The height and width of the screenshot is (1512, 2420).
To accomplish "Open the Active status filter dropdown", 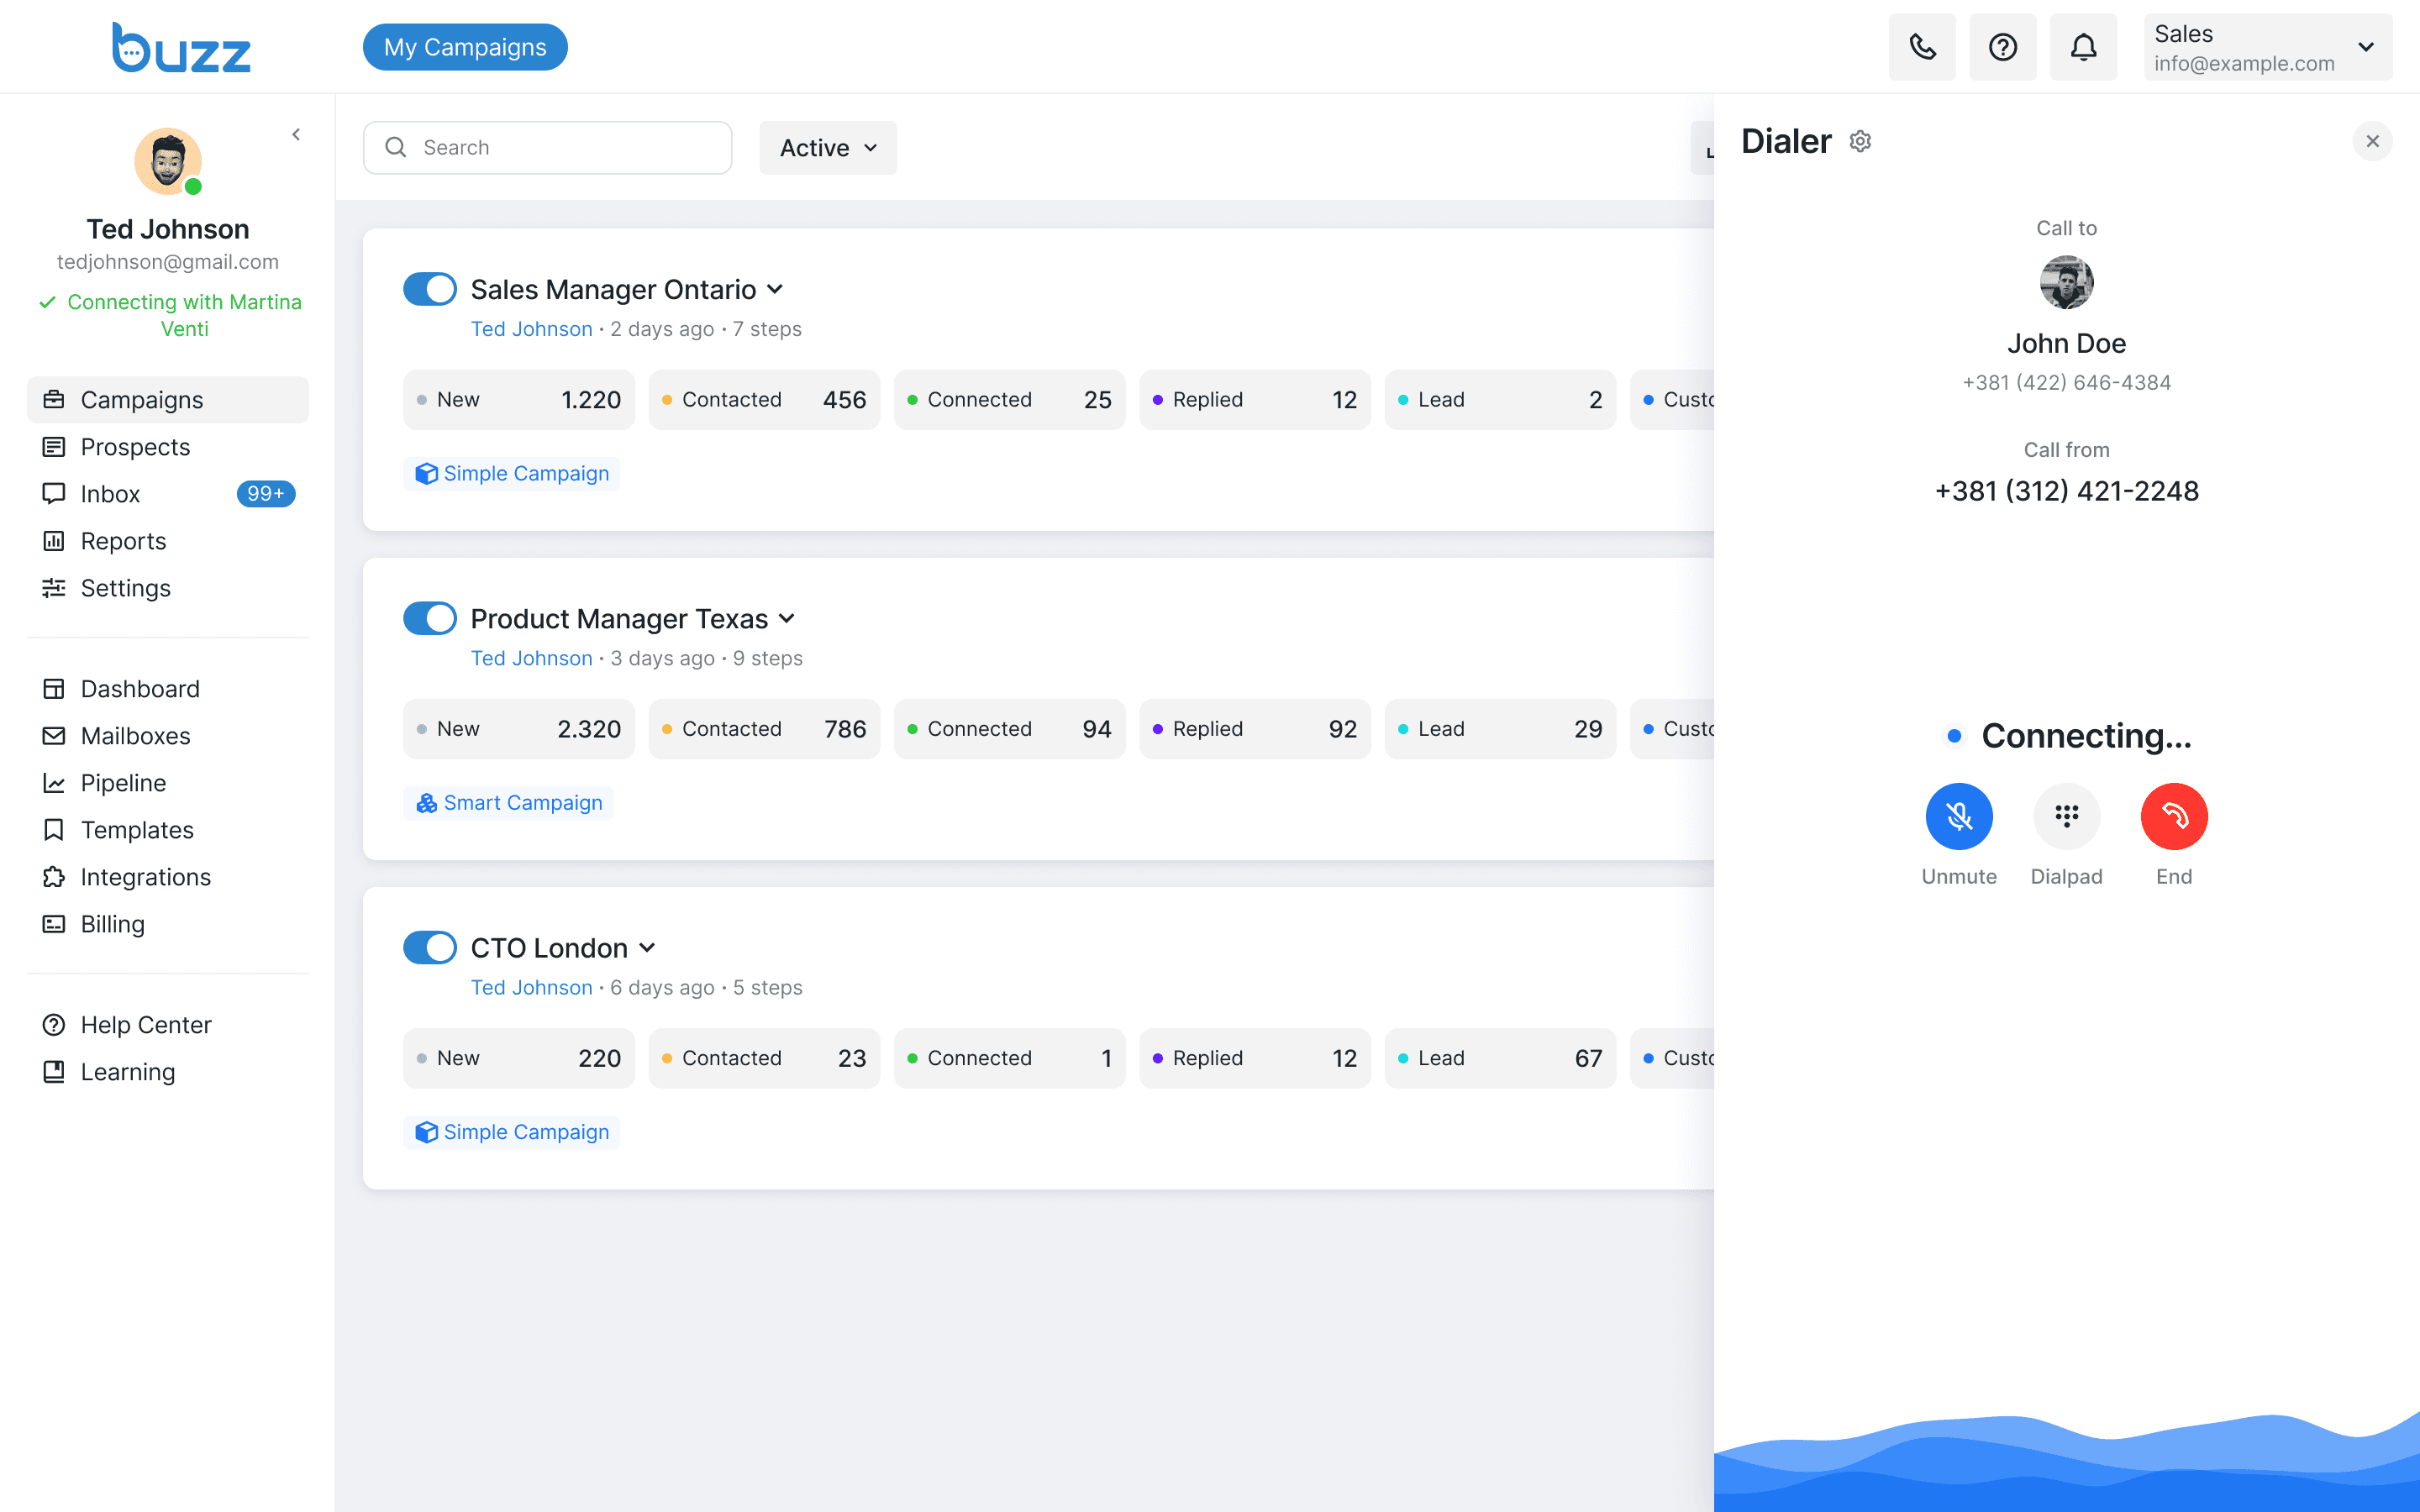I will coord(828,148).
